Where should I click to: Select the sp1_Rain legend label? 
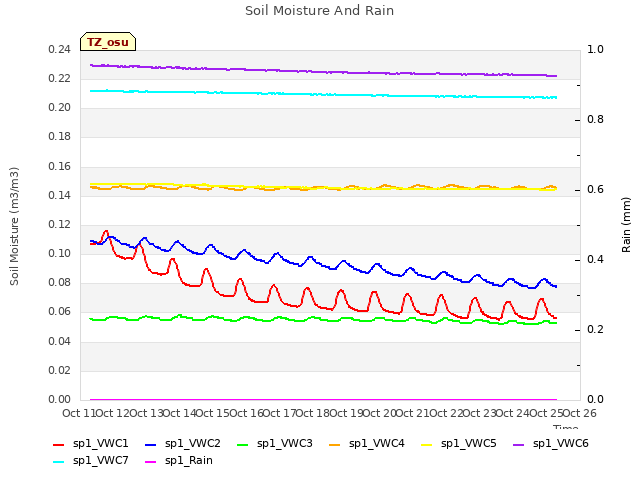189,461
